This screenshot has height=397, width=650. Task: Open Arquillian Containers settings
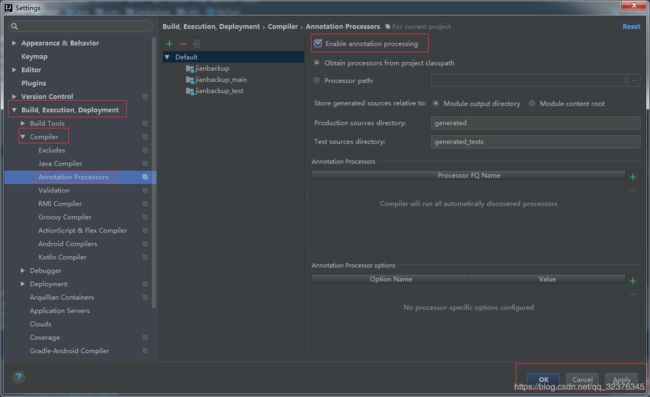tap(62, 298)
